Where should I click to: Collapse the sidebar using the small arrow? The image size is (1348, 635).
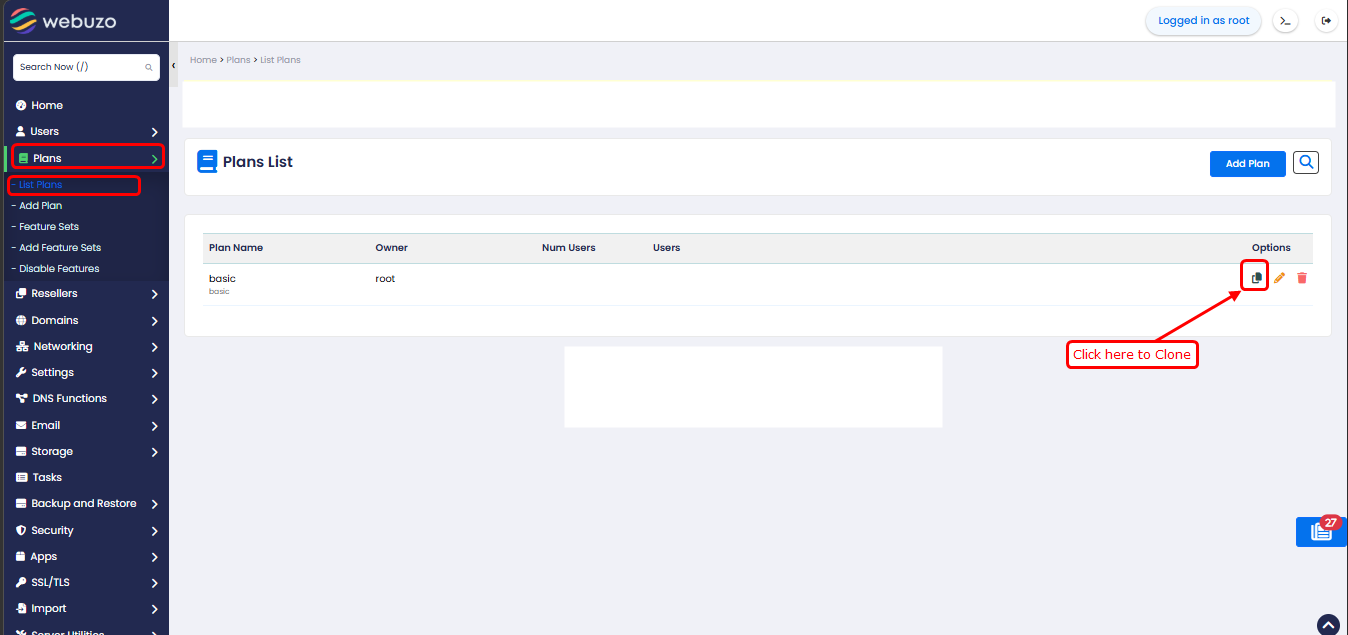[x=173, y=66]
